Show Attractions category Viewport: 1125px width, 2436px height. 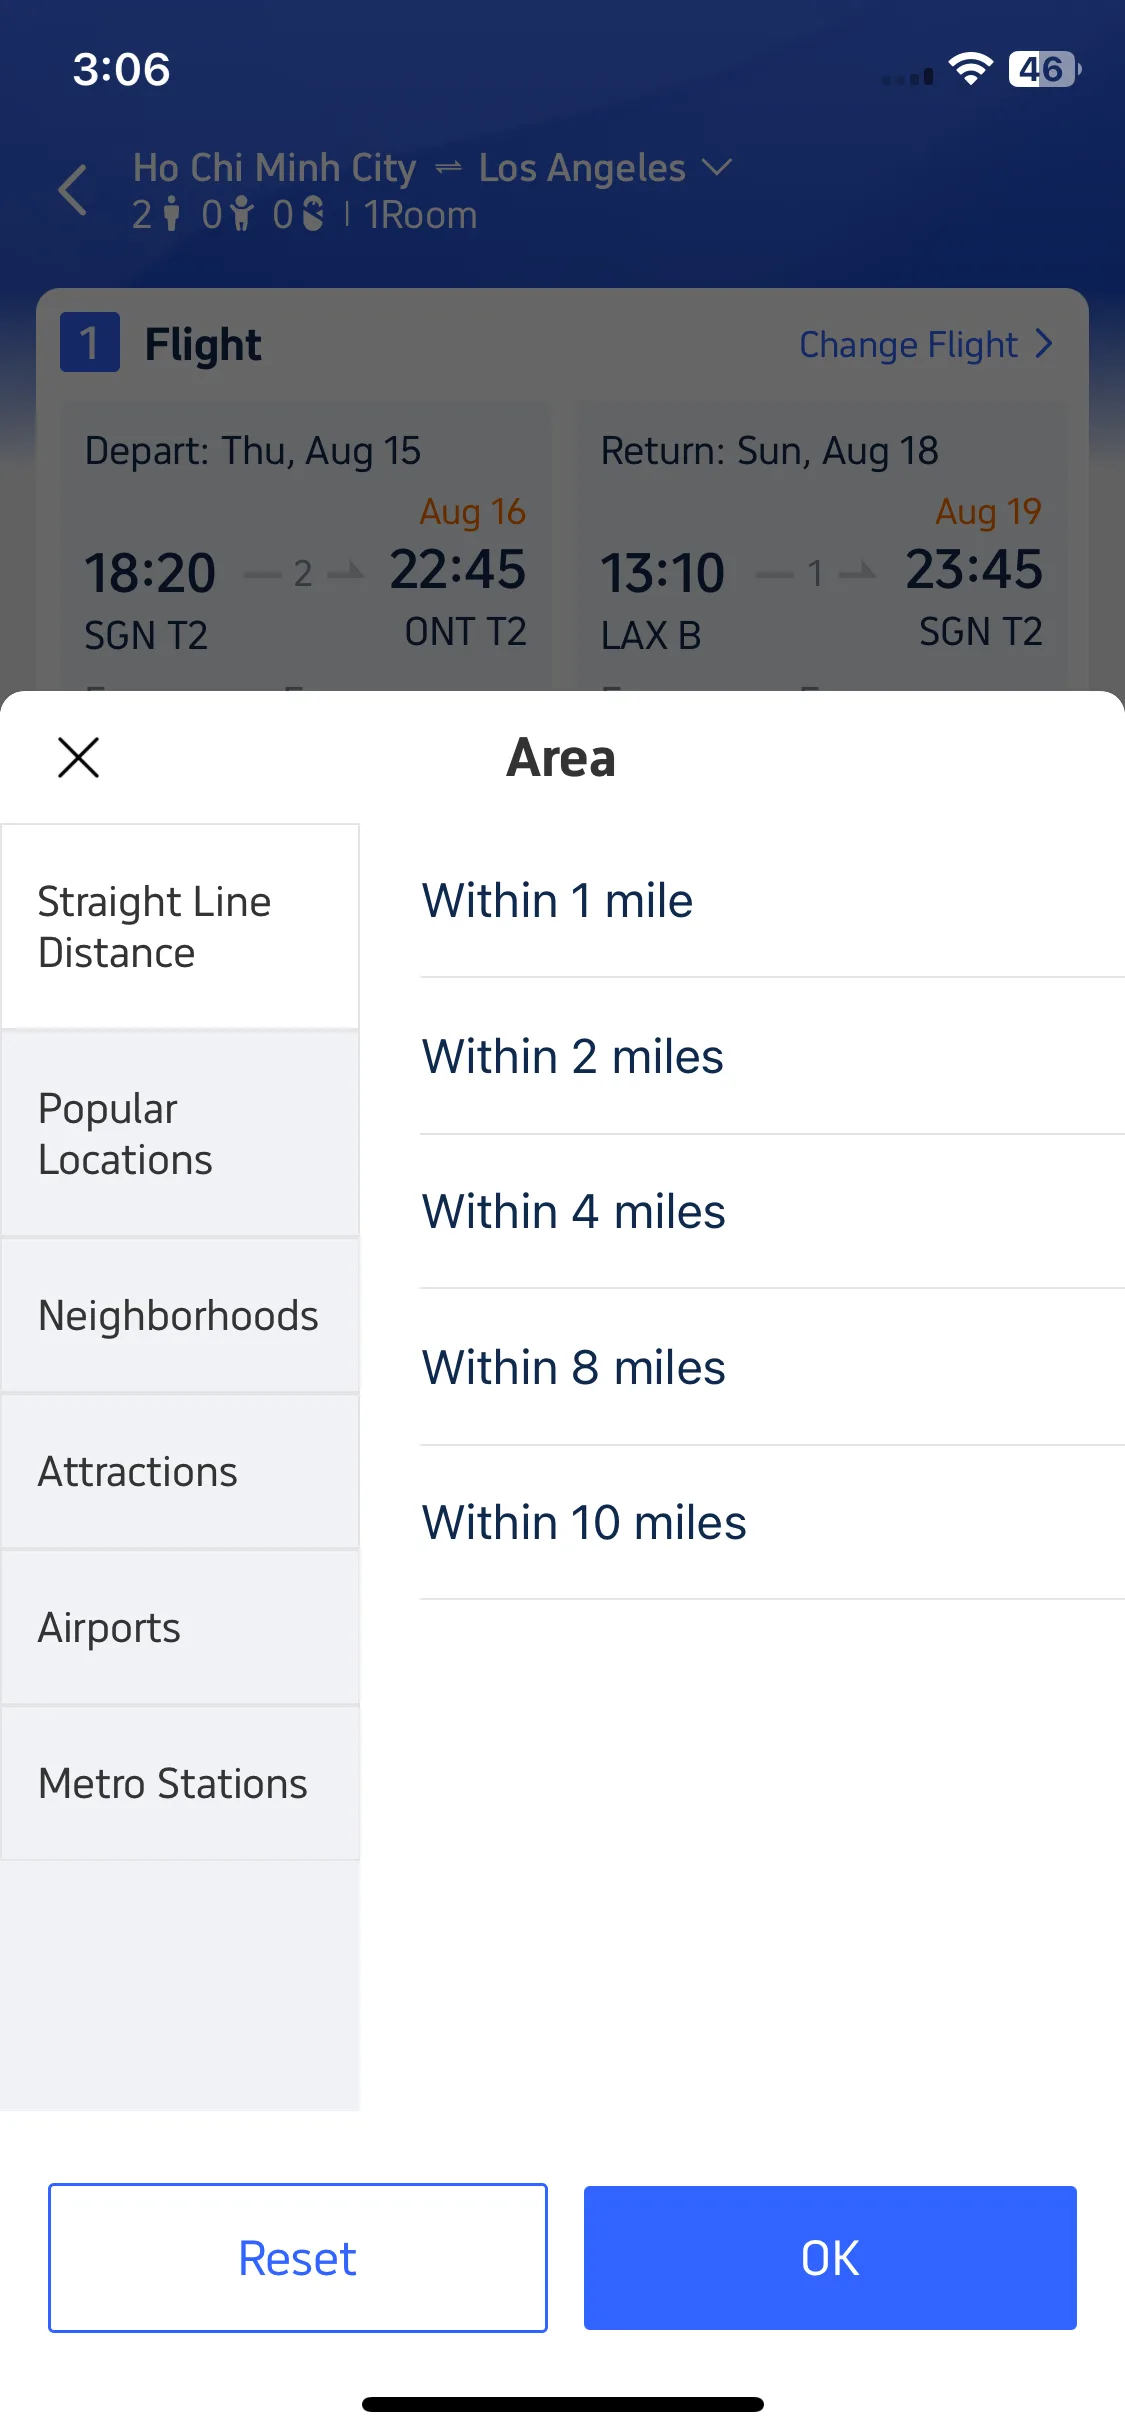coord(180,1472)
